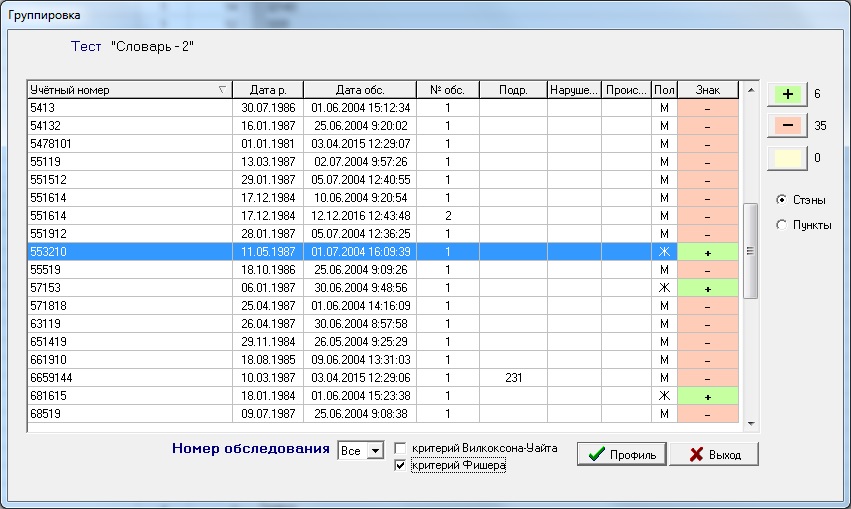Enable критерий Вилкоксона-Чайта checkbox
Screen dimensions: 851x509
pyautogui.click(x=401, y=448)
